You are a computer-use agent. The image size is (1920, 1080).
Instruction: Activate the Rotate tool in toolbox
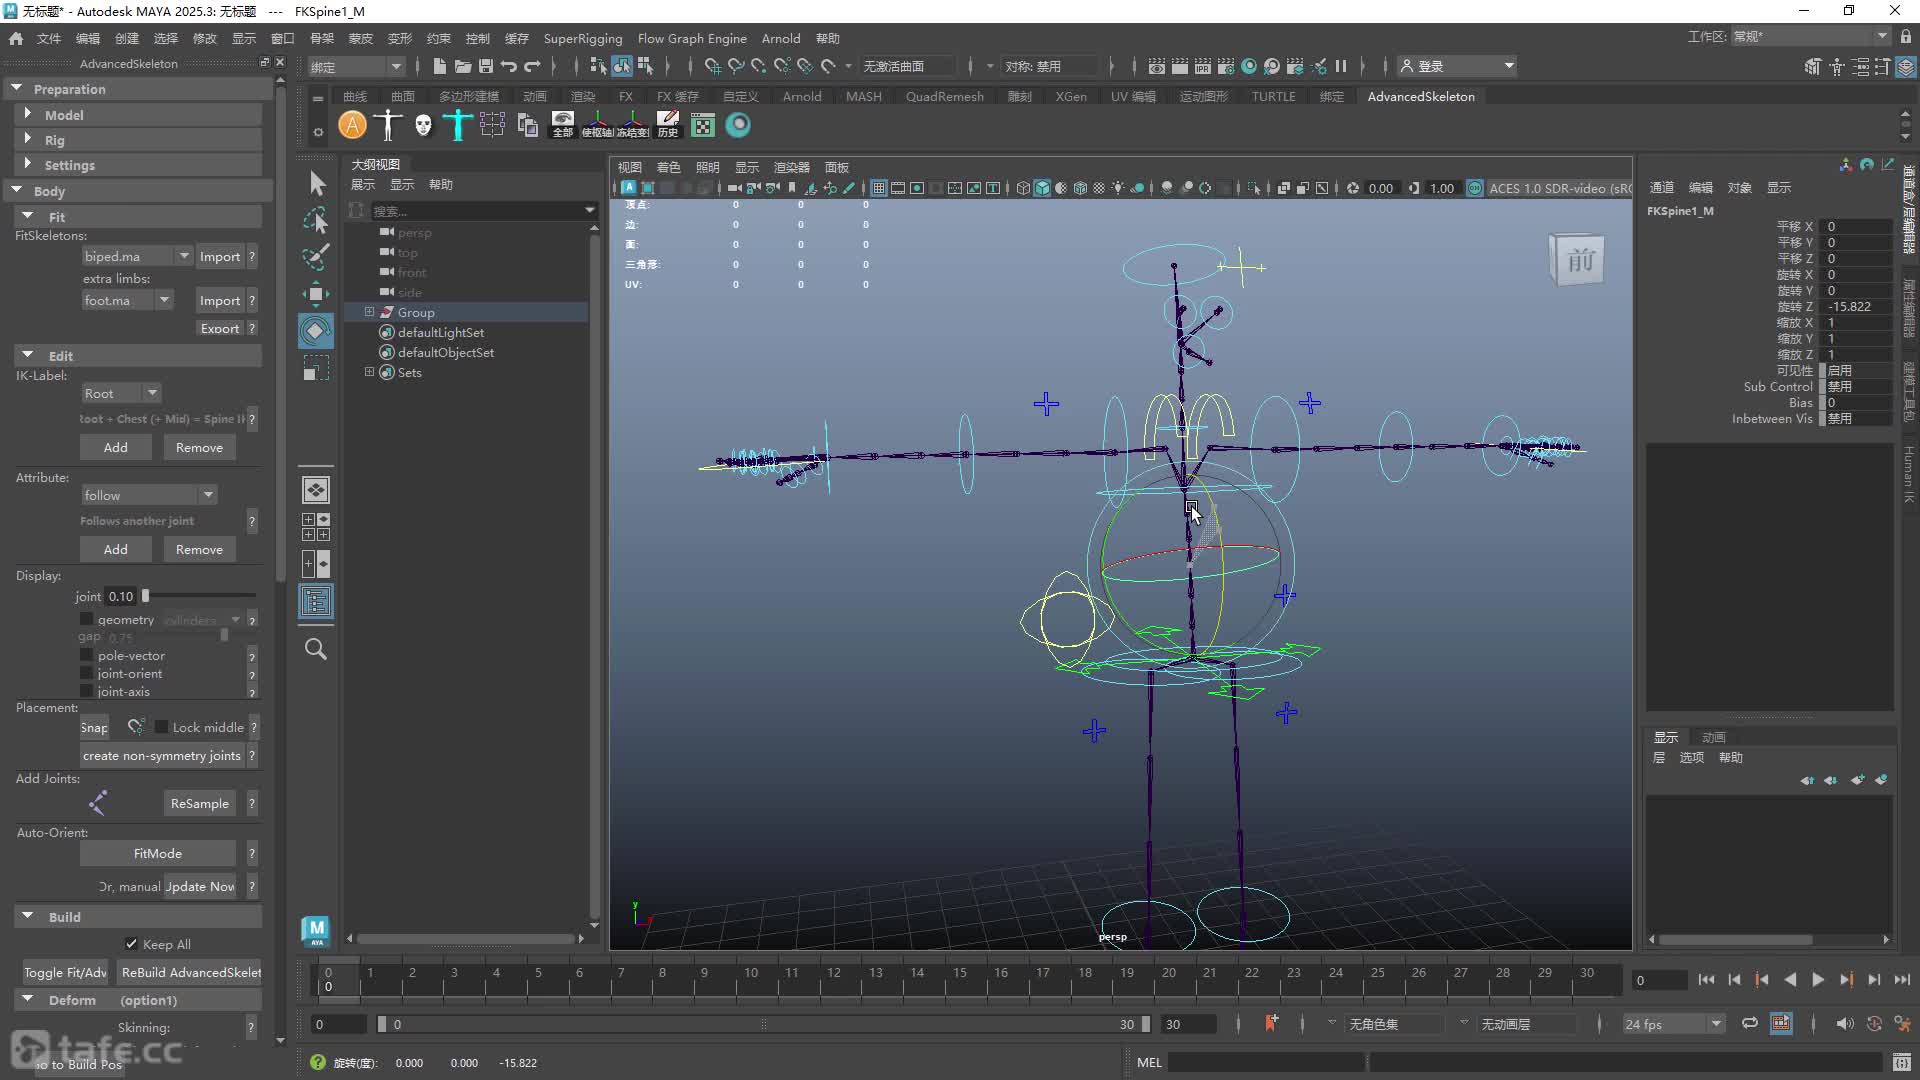316,331
